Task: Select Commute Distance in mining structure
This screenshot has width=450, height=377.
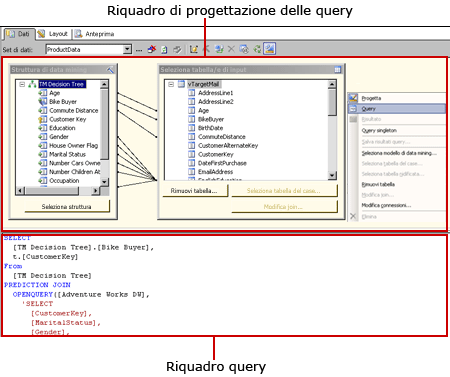Action: (74, 110)
